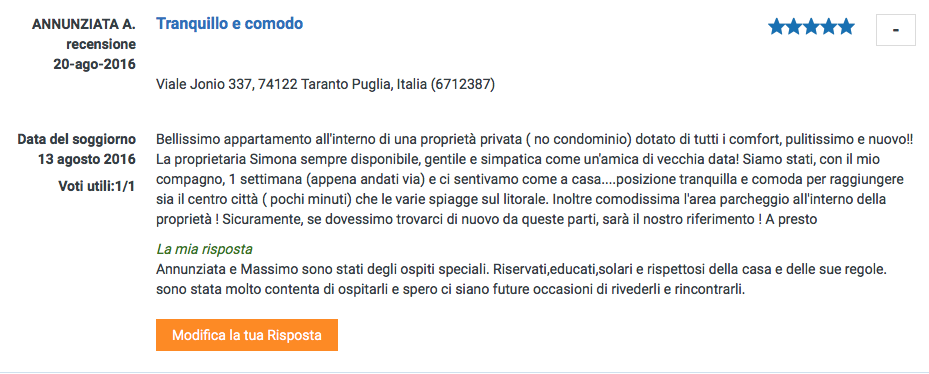Click the fourth rating star
This screenshot has width=929, height=374.
[x=828, y=27]
